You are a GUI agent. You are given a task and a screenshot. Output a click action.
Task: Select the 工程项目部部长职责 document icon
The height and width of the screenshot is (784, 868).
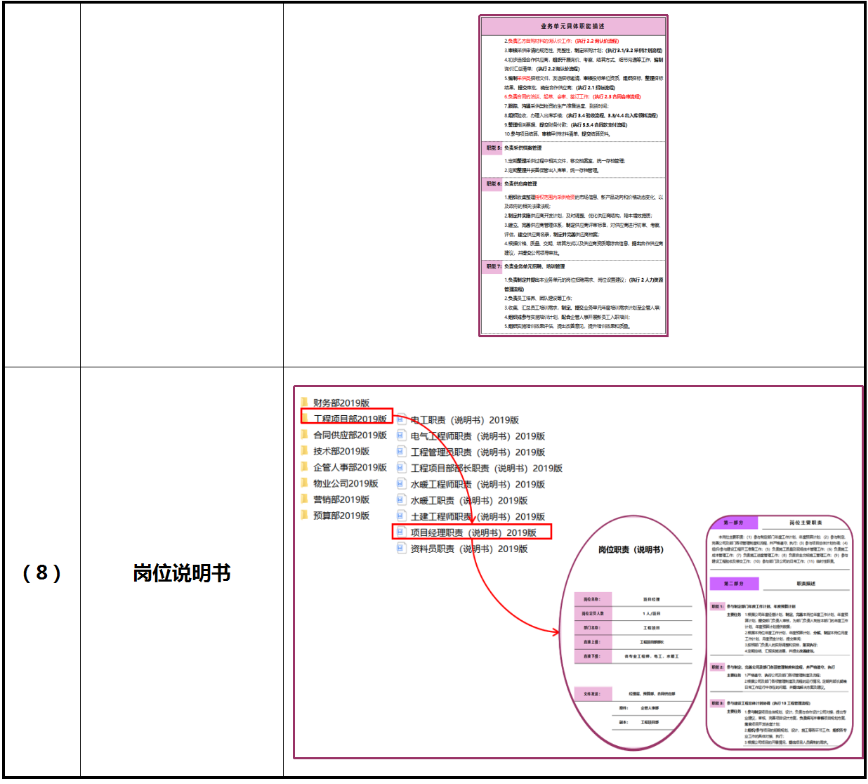pyautogui.click(x=402, y=466)
